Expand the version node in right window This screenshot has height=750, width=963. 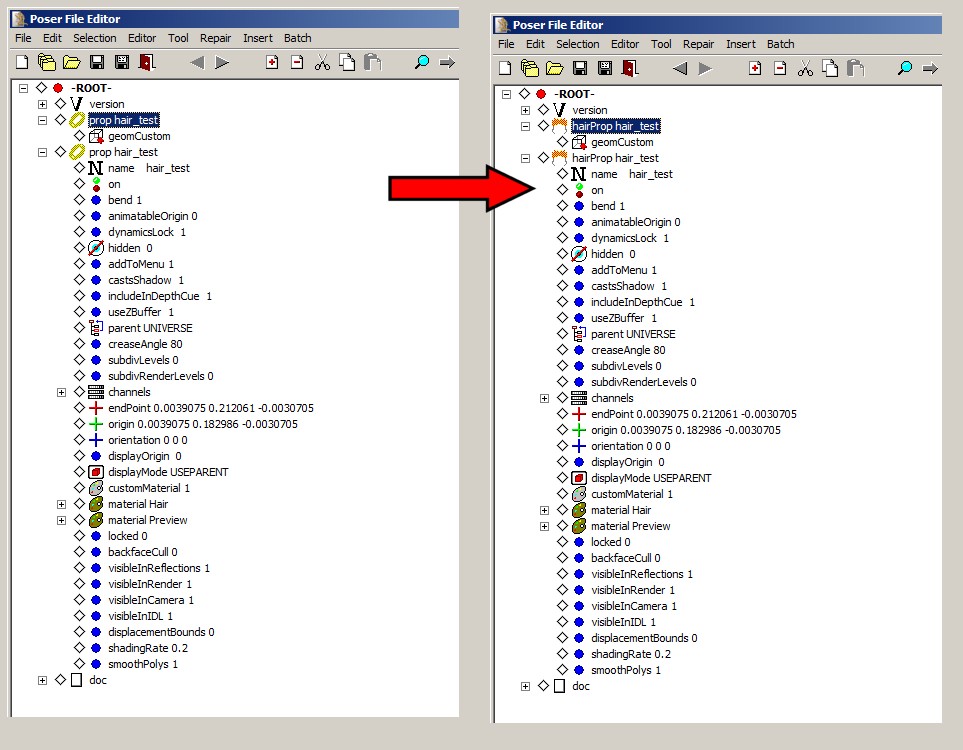(526, 111)
